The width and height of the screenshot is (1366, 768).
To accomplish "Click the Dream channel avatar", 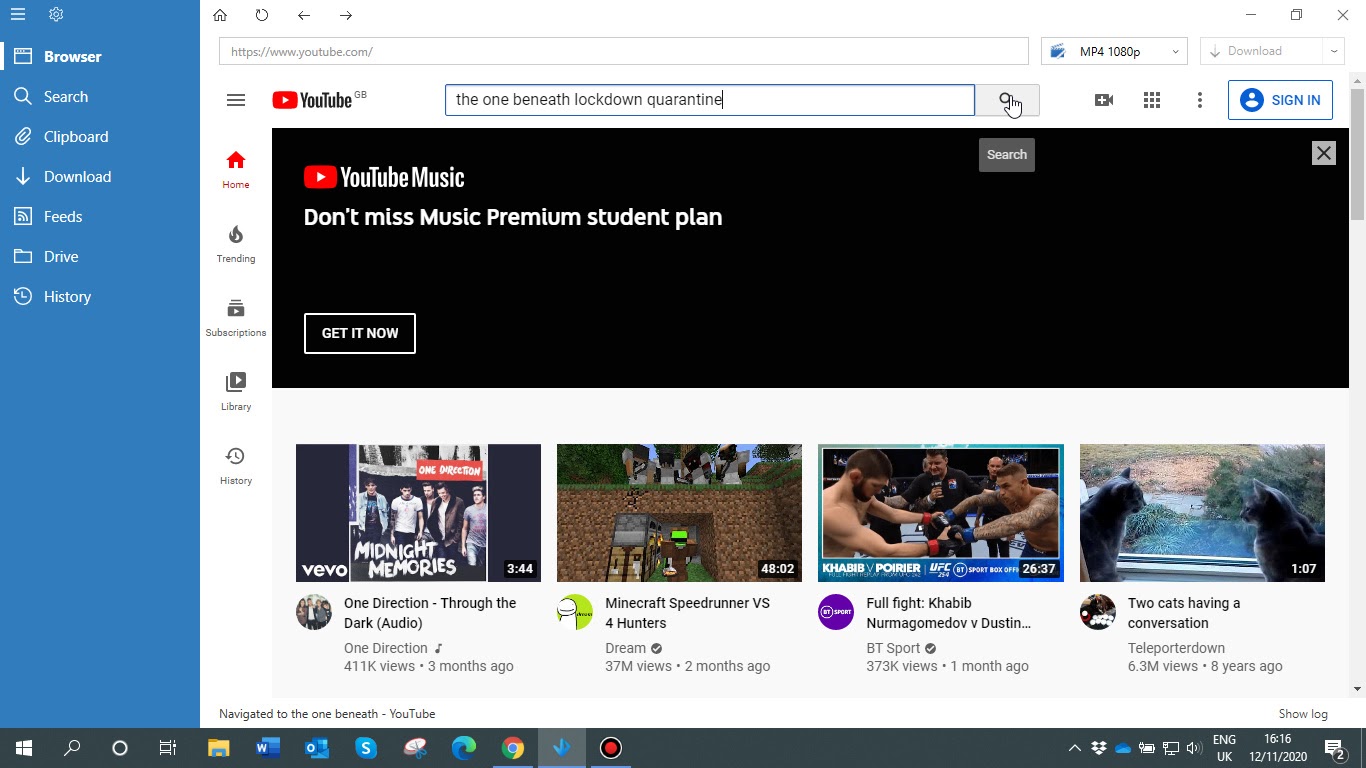I will [575, 612].
